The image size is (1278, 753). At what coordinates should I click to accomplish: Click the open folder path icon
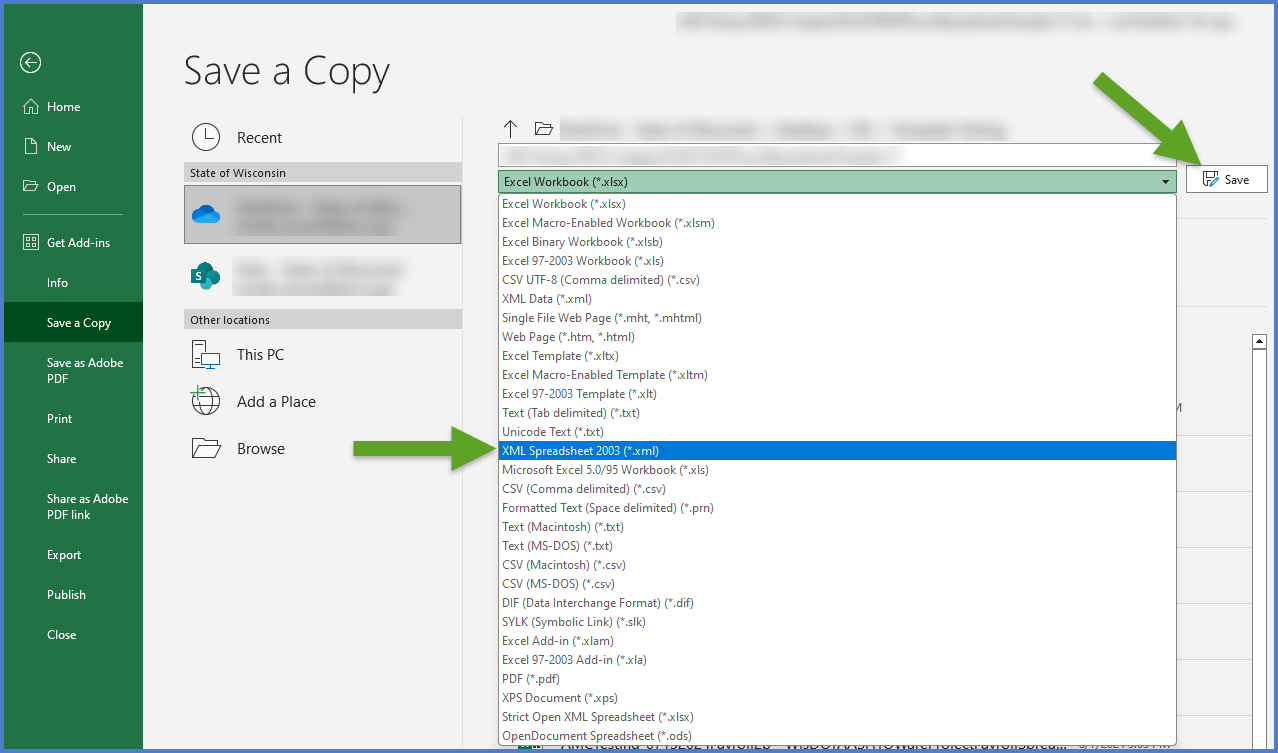(x=543, y=129)
